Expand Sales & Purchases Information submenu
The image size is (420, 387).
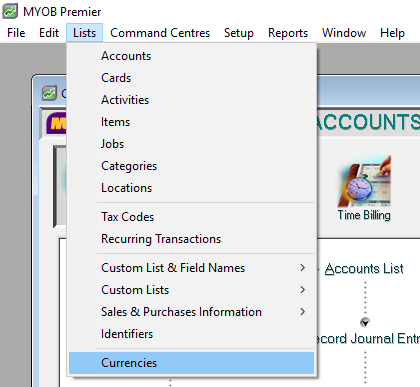191,312
